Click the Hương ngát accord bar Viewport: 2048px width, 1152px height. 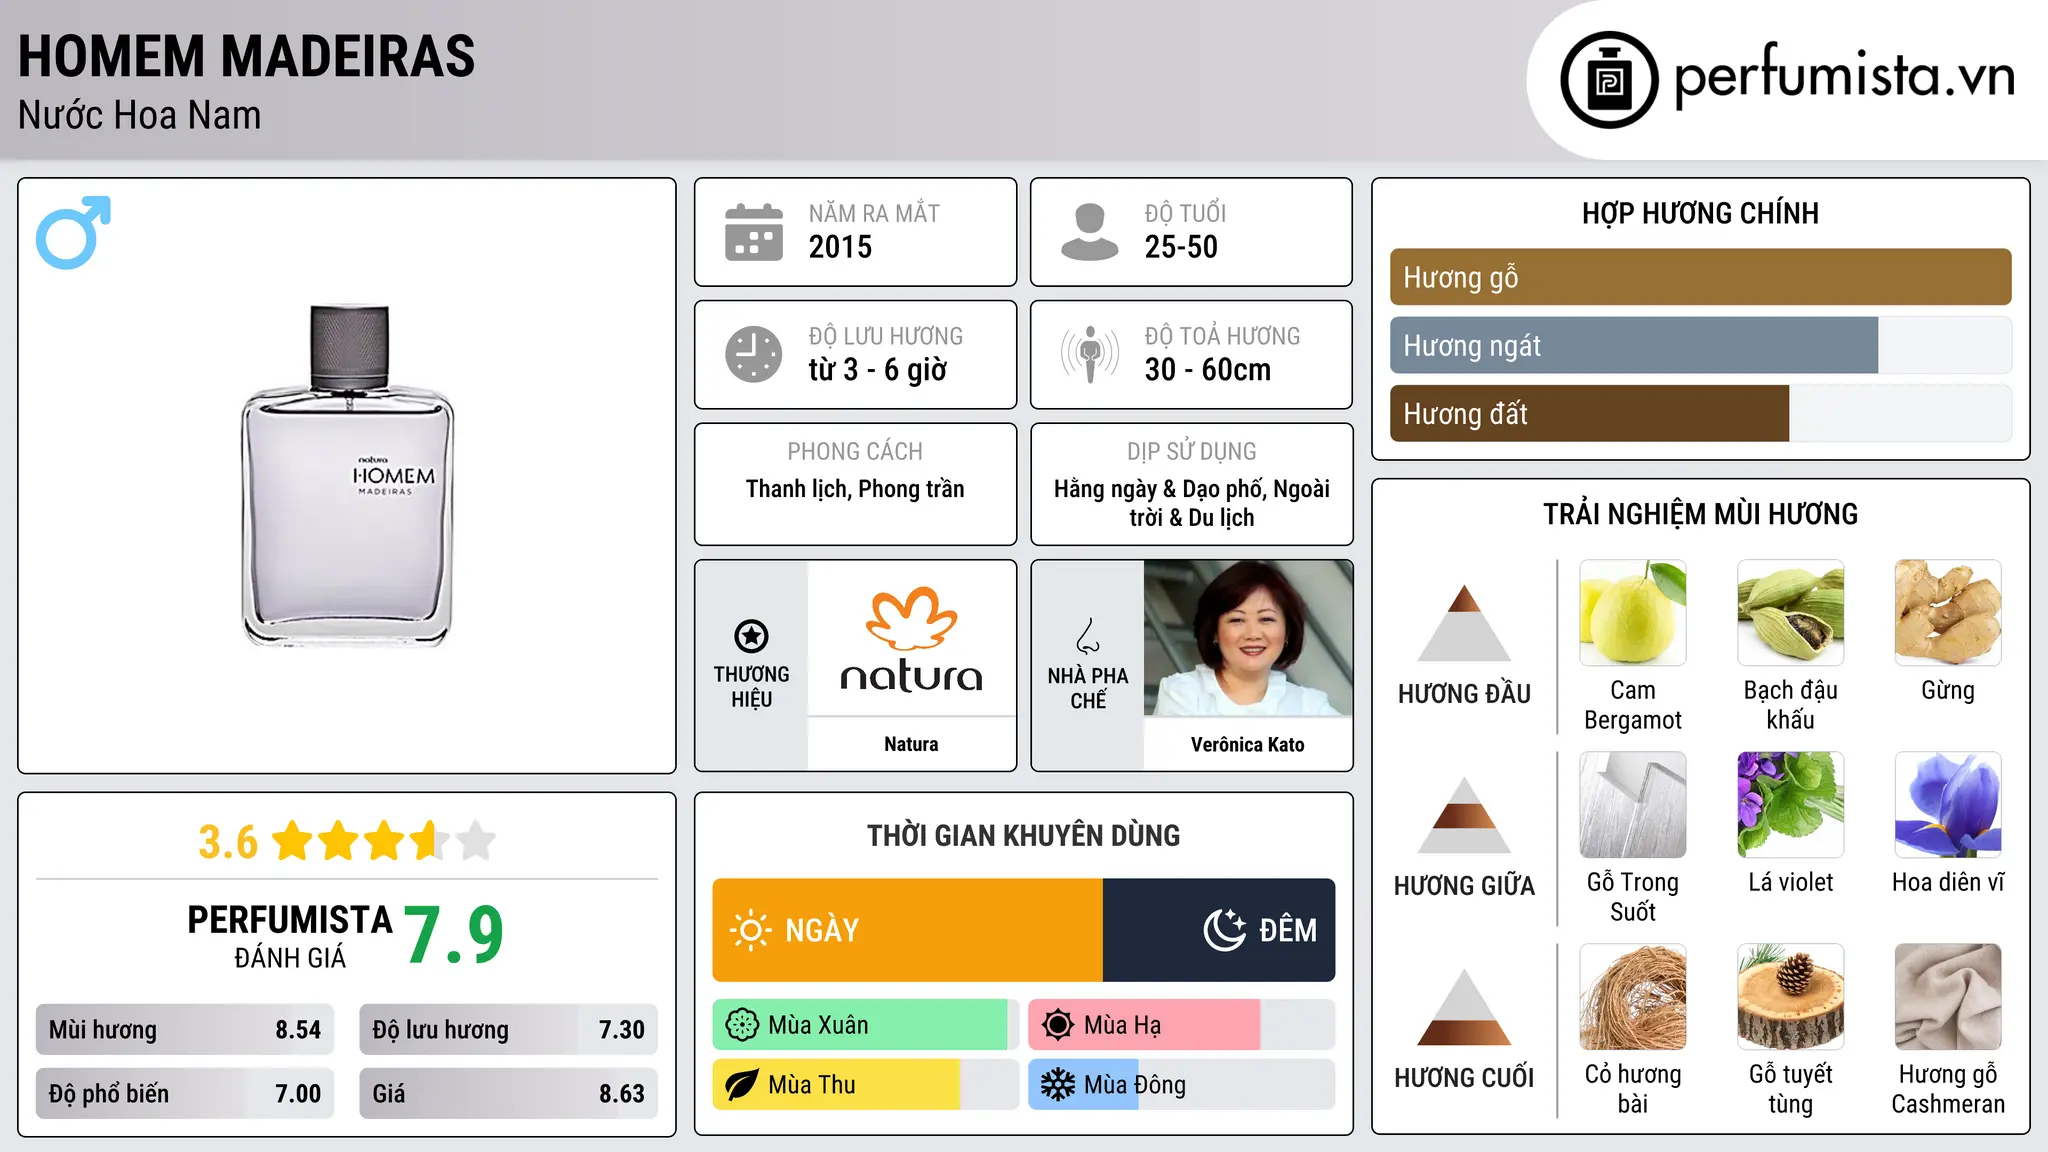[x=1700, y=346]
